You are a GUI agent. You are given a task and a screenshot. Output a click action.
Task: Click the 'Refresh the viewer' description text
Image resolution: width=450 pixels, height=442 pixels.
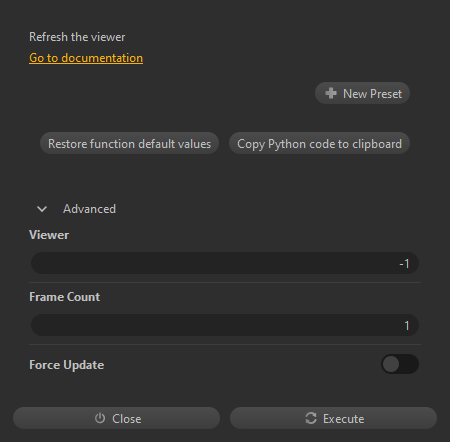(77, 37)
